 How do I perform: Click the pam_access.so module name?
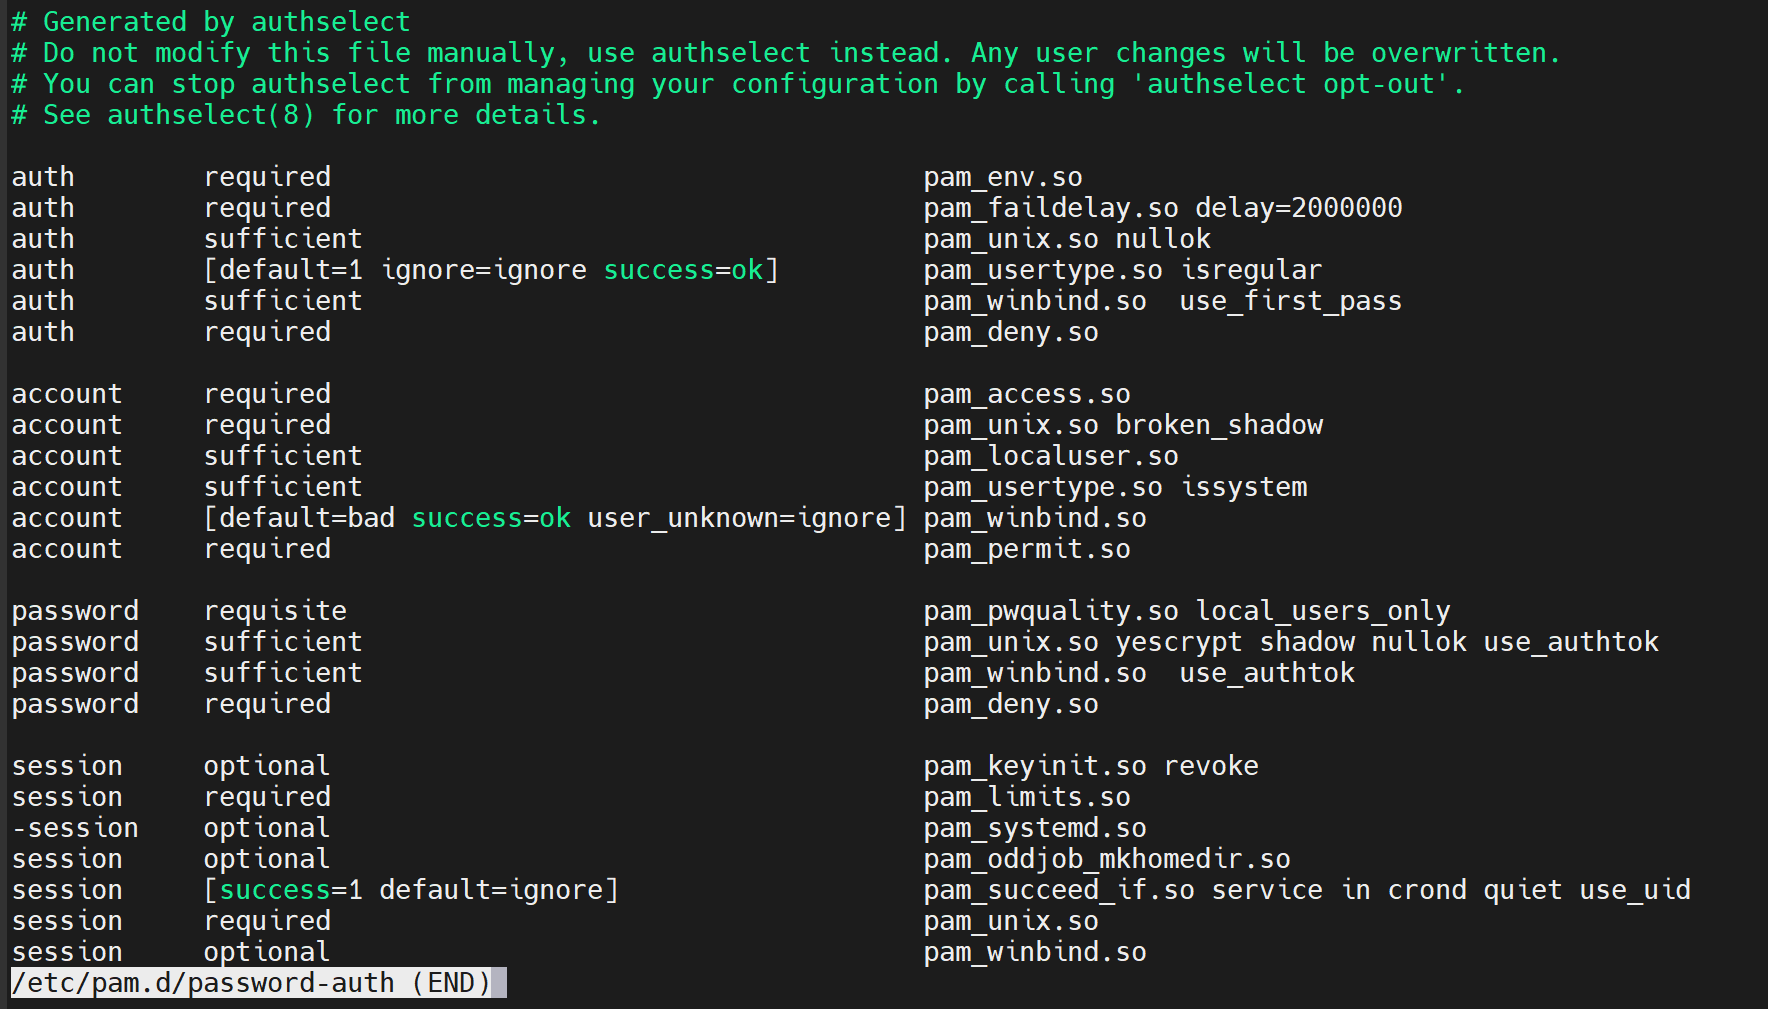tap(1026, 394)
